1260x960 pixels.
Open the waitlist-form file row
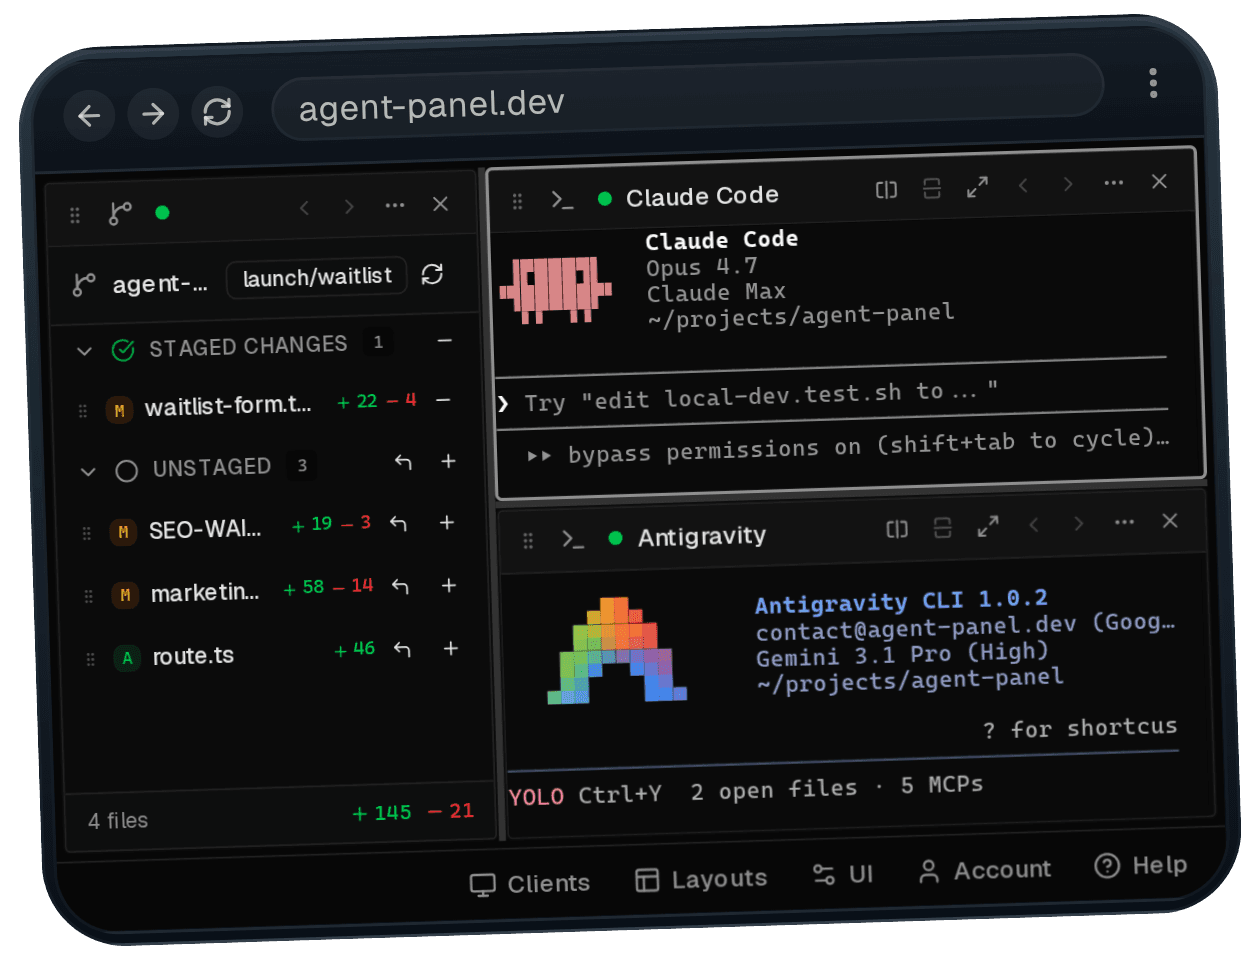(x=266, y=405)
